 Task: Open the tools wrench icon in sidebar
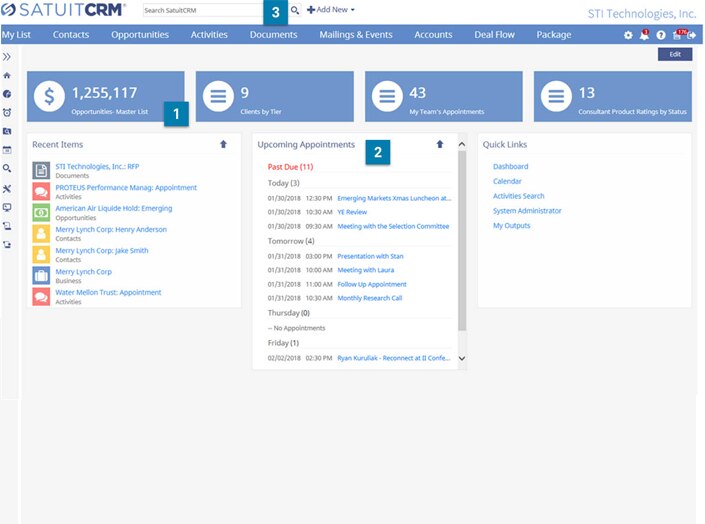tap(7, 188)
